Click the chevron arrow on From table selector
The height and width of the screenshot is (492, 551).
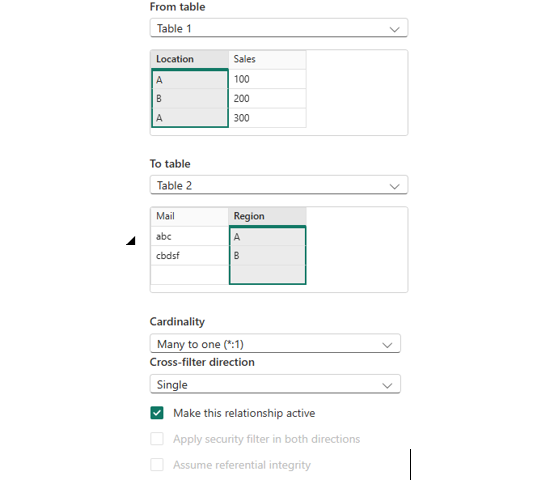point(394,29)
